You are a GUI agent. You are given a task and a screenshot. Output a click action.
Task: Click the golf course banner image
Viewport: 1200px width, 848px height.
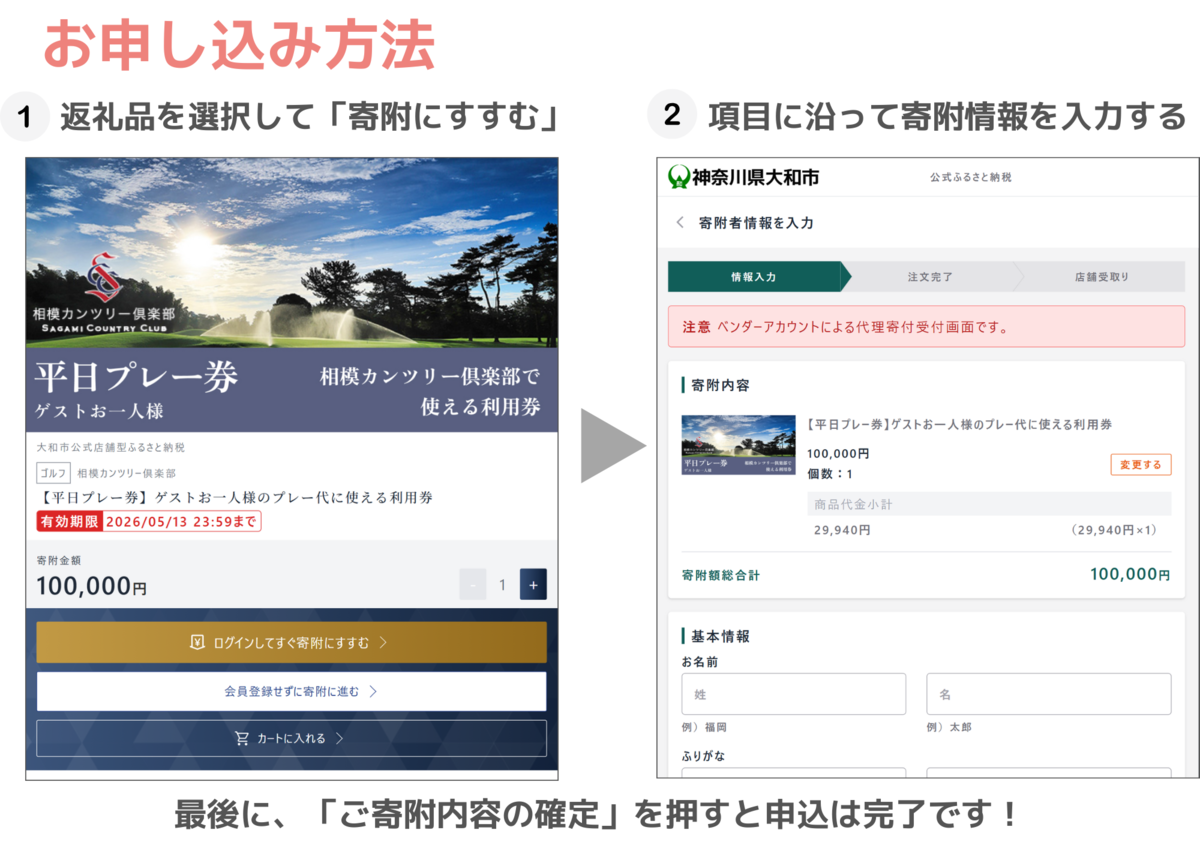pos(291,250)
